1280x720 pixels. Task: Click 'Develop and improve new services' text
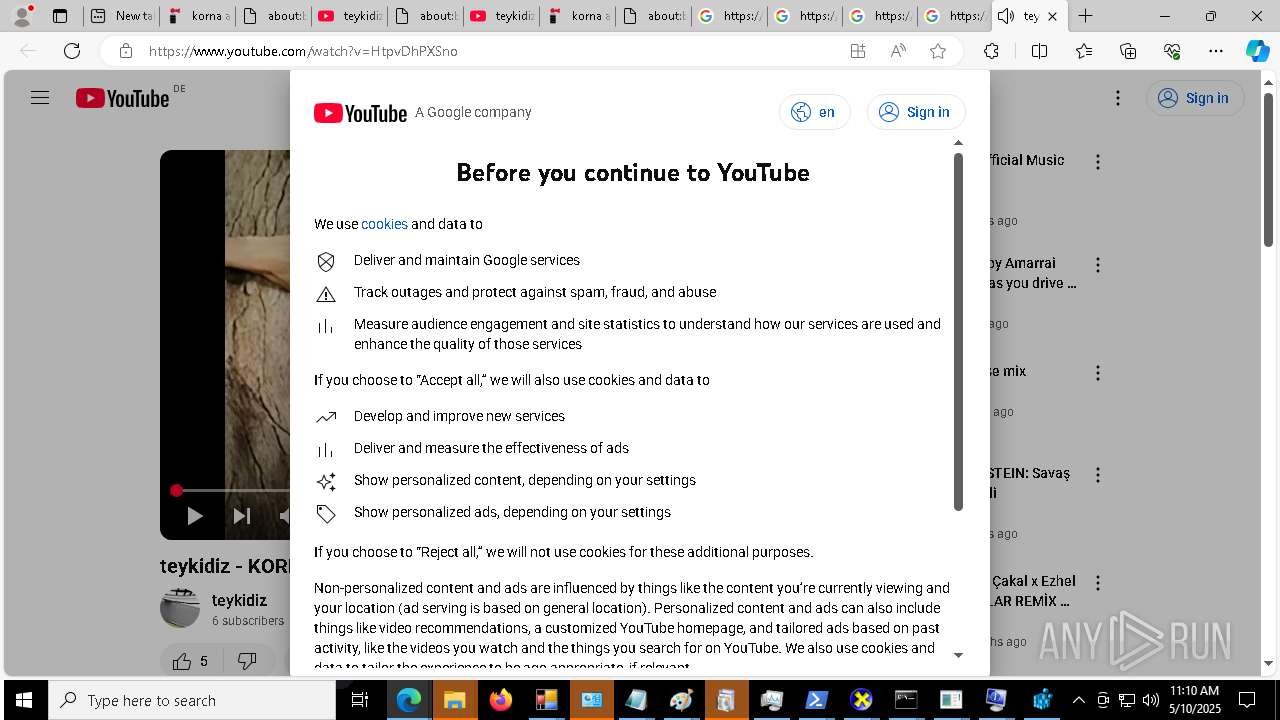pos(459,416)
